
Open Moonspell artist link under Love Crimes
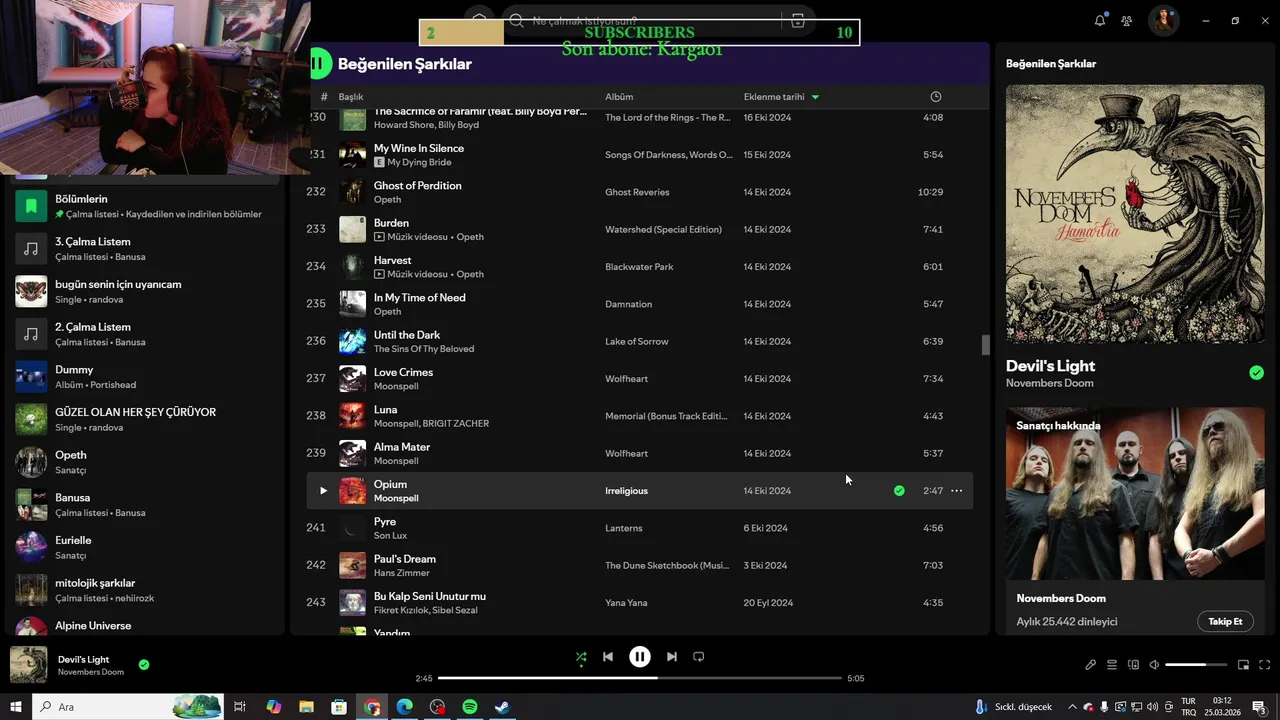coord(396,386)
